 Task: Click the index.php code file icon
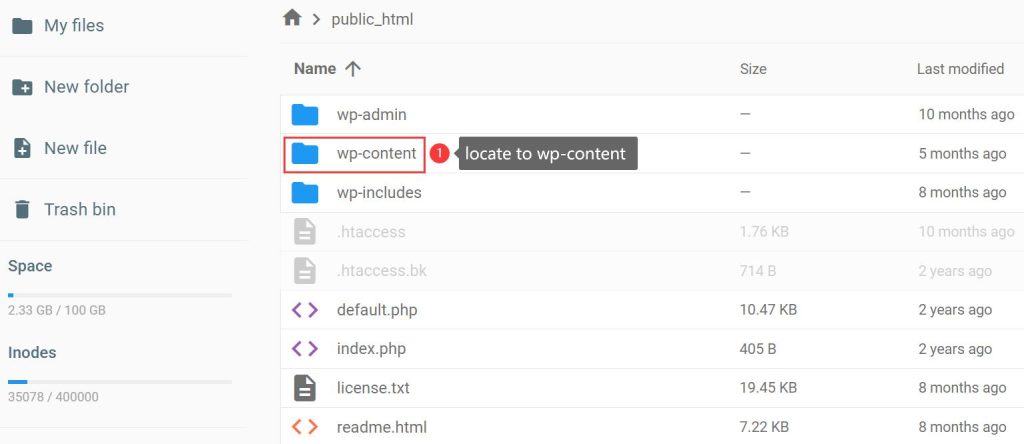click(304, 349)
